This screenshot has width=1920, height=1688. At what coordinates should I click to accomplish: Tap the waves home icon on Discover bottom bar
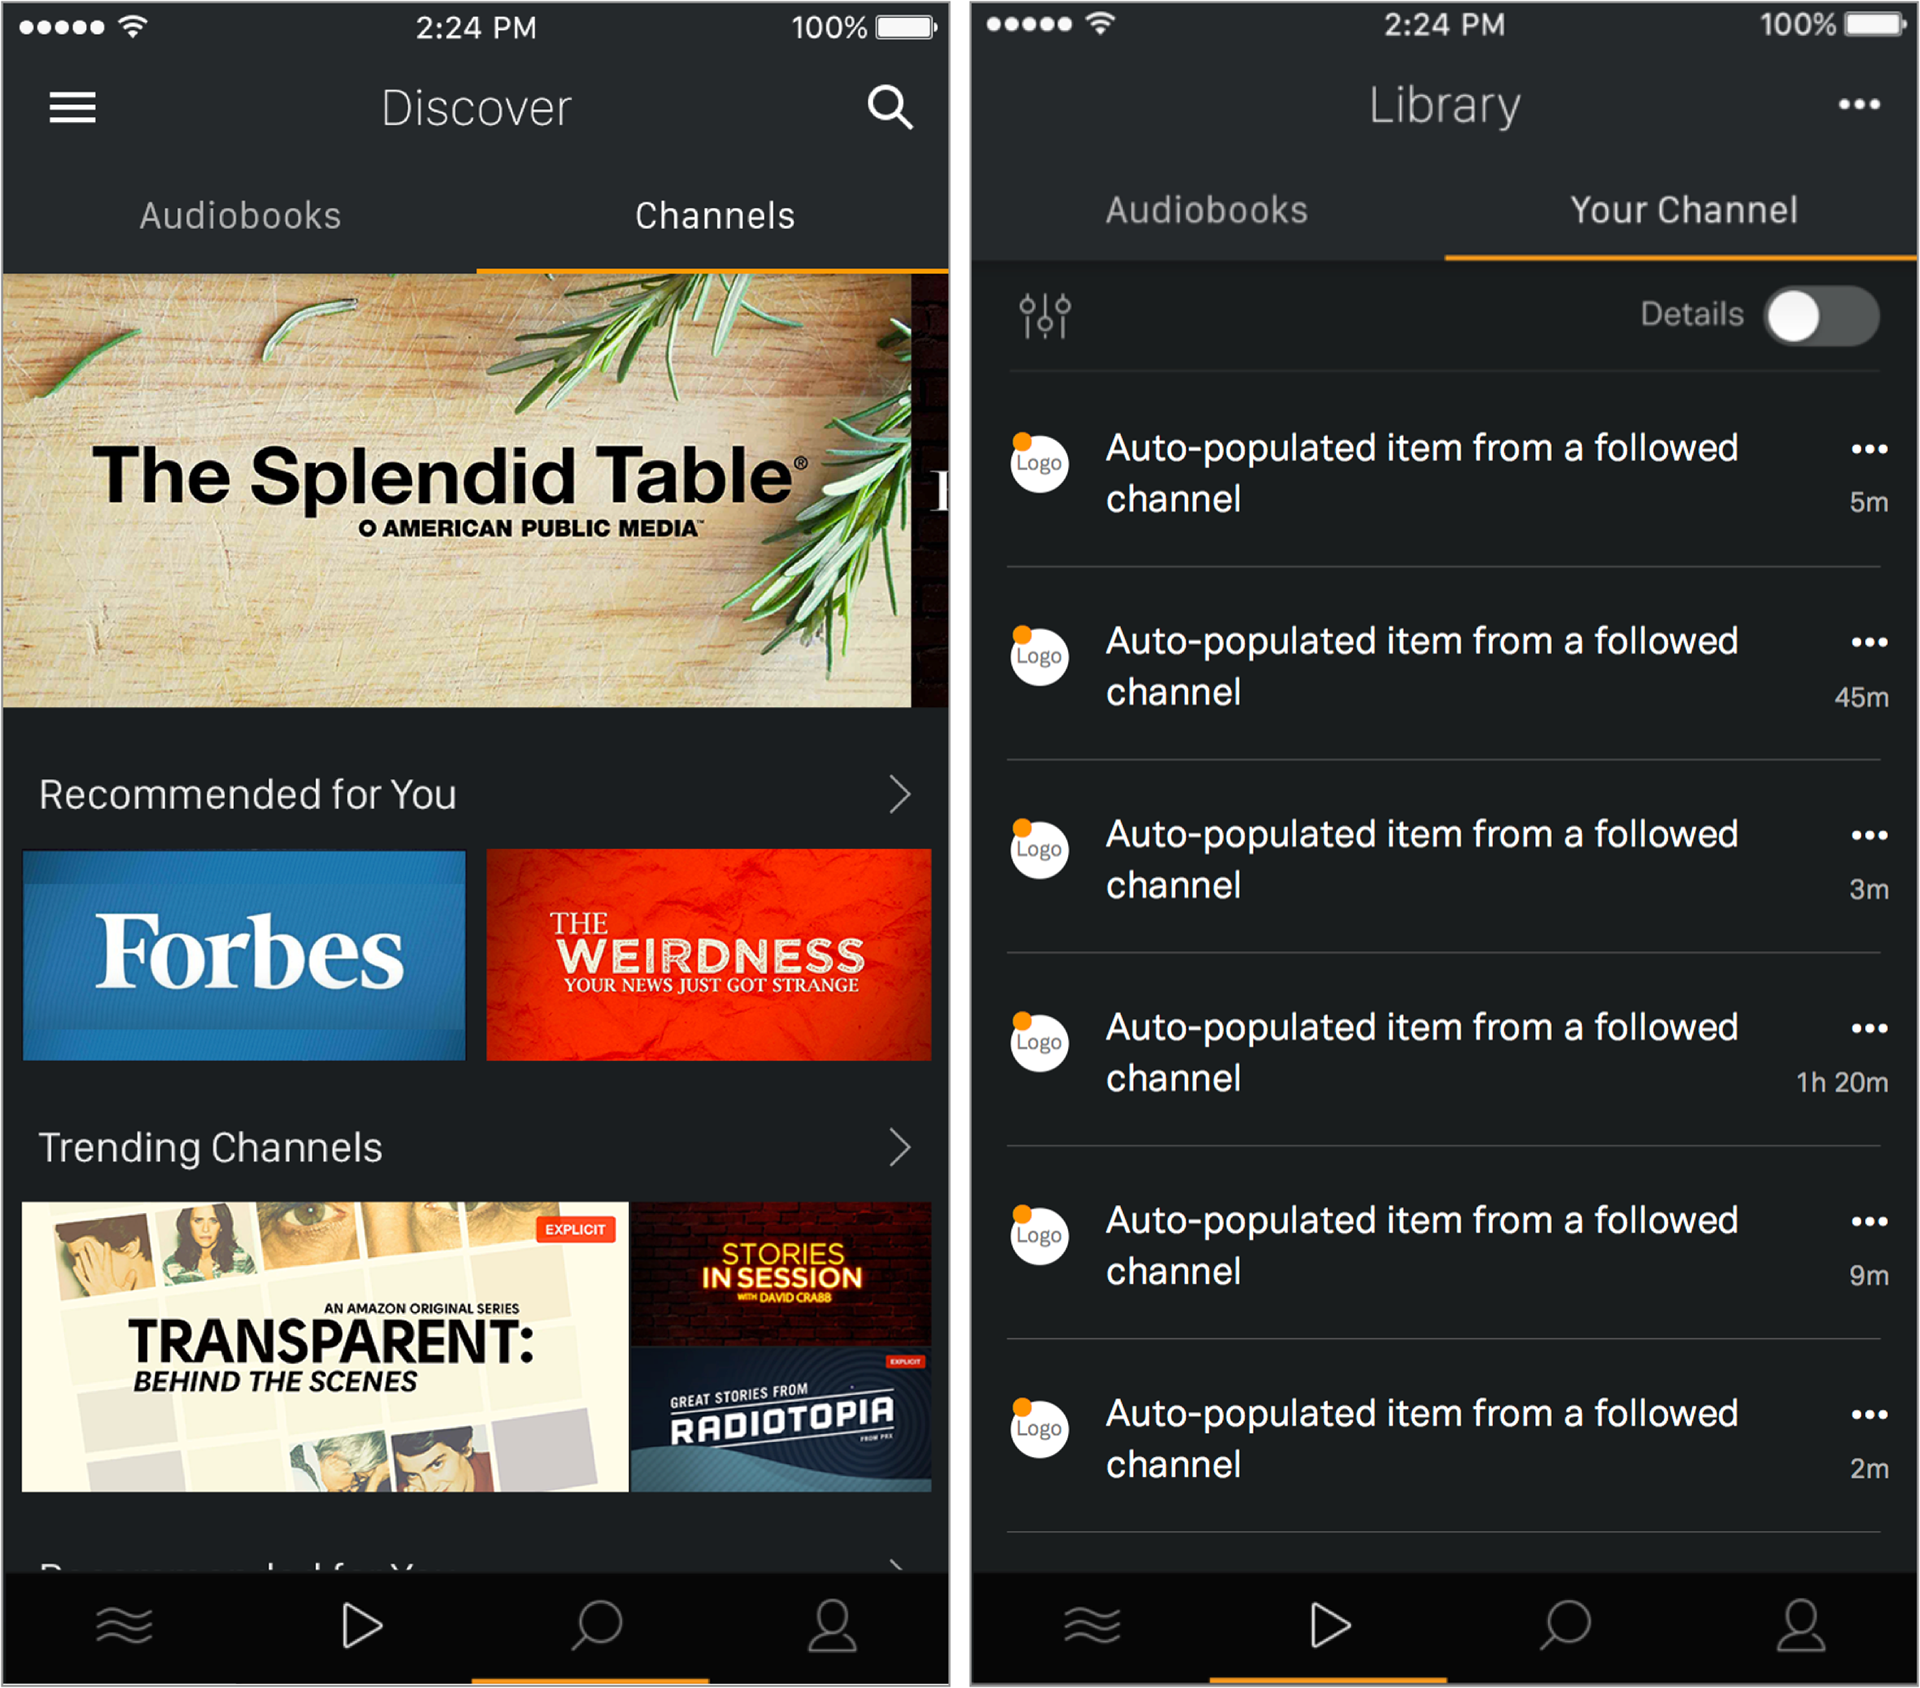tap(124, 1626)
